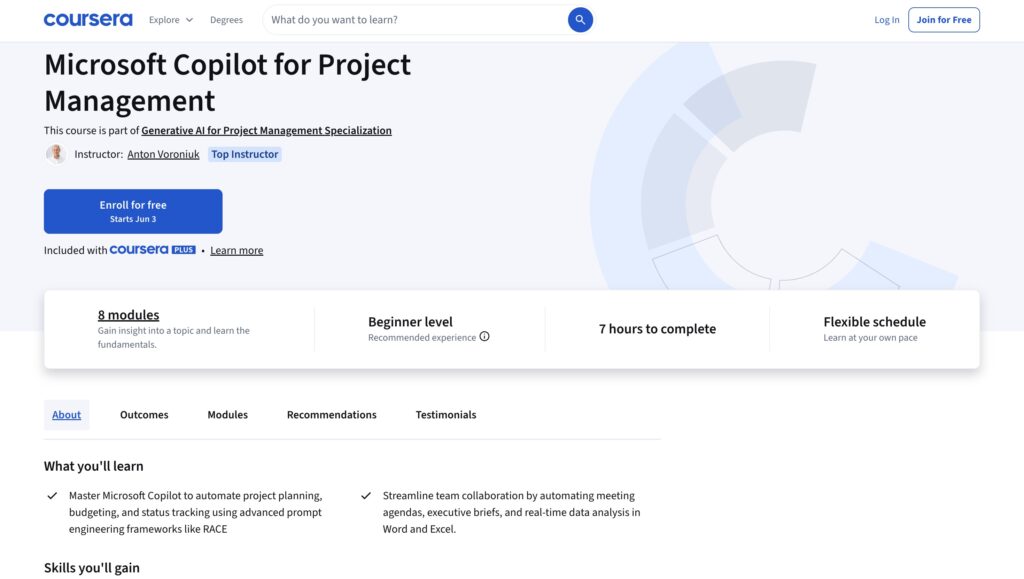Click the 'Streamline team collaboration' learning point
Screen dimensions: 1024x579
(x=511, y=512)
